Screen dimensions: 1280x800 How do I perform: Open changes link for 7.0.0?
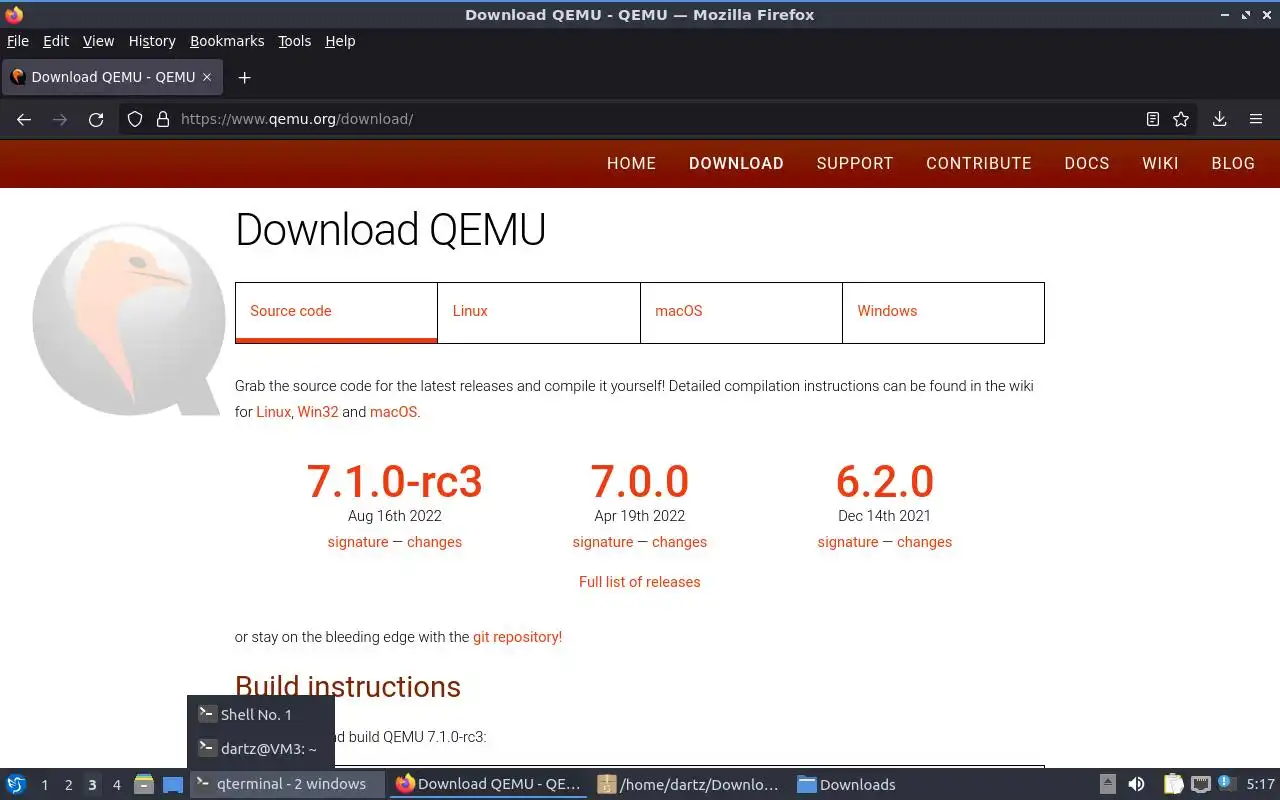pyautogui.click(x=679, y=542)
